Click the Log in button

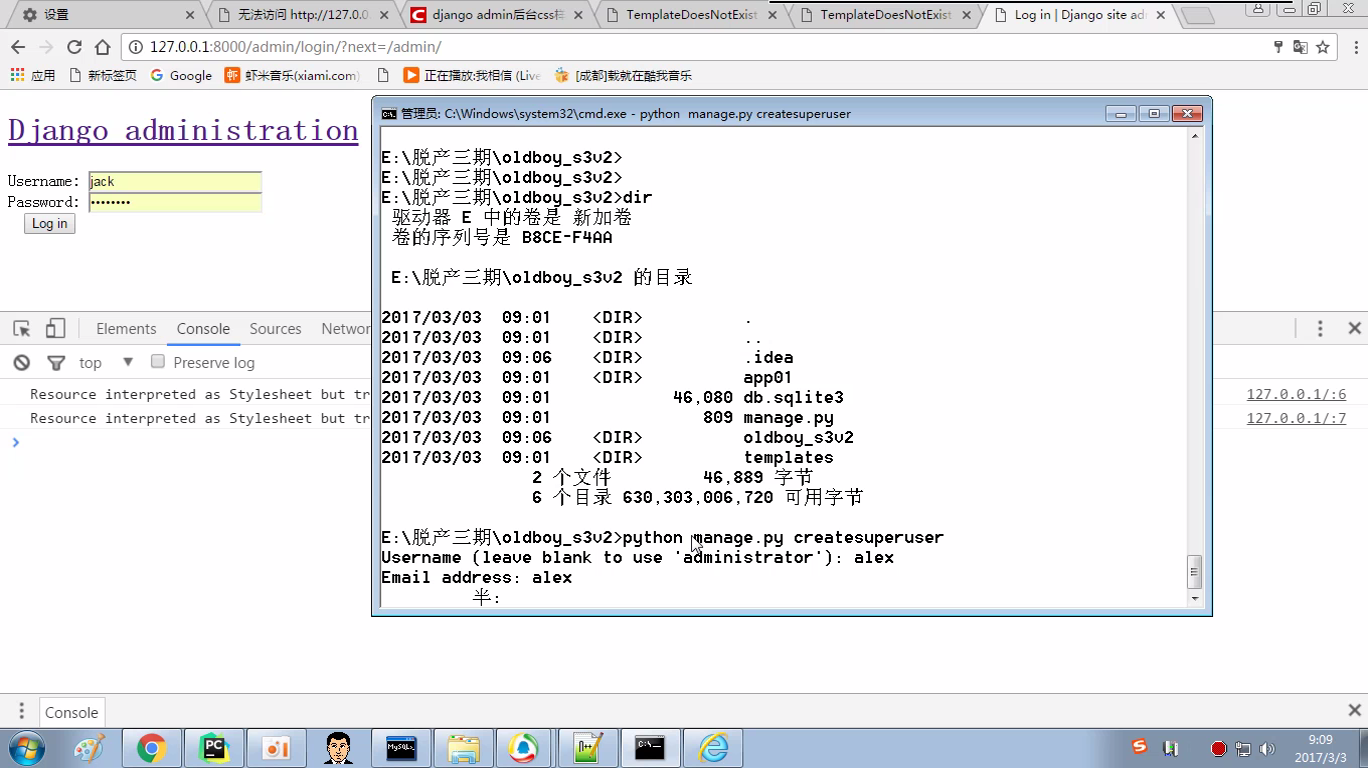49,224
